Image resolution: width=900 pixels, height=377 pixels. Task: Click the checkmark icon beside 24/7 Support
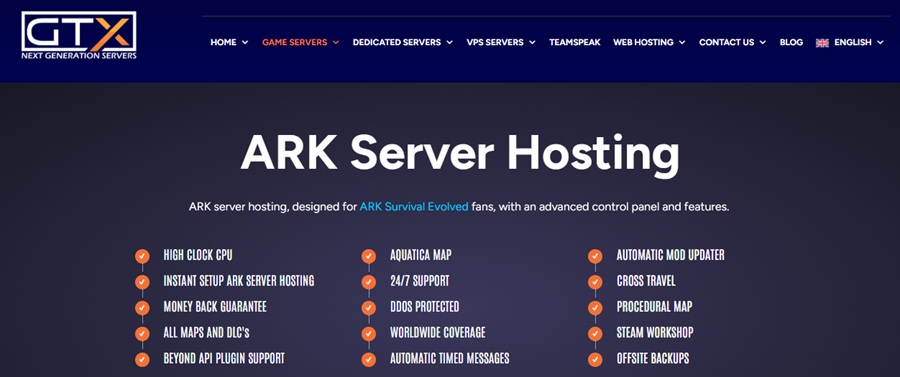point(368,282)
